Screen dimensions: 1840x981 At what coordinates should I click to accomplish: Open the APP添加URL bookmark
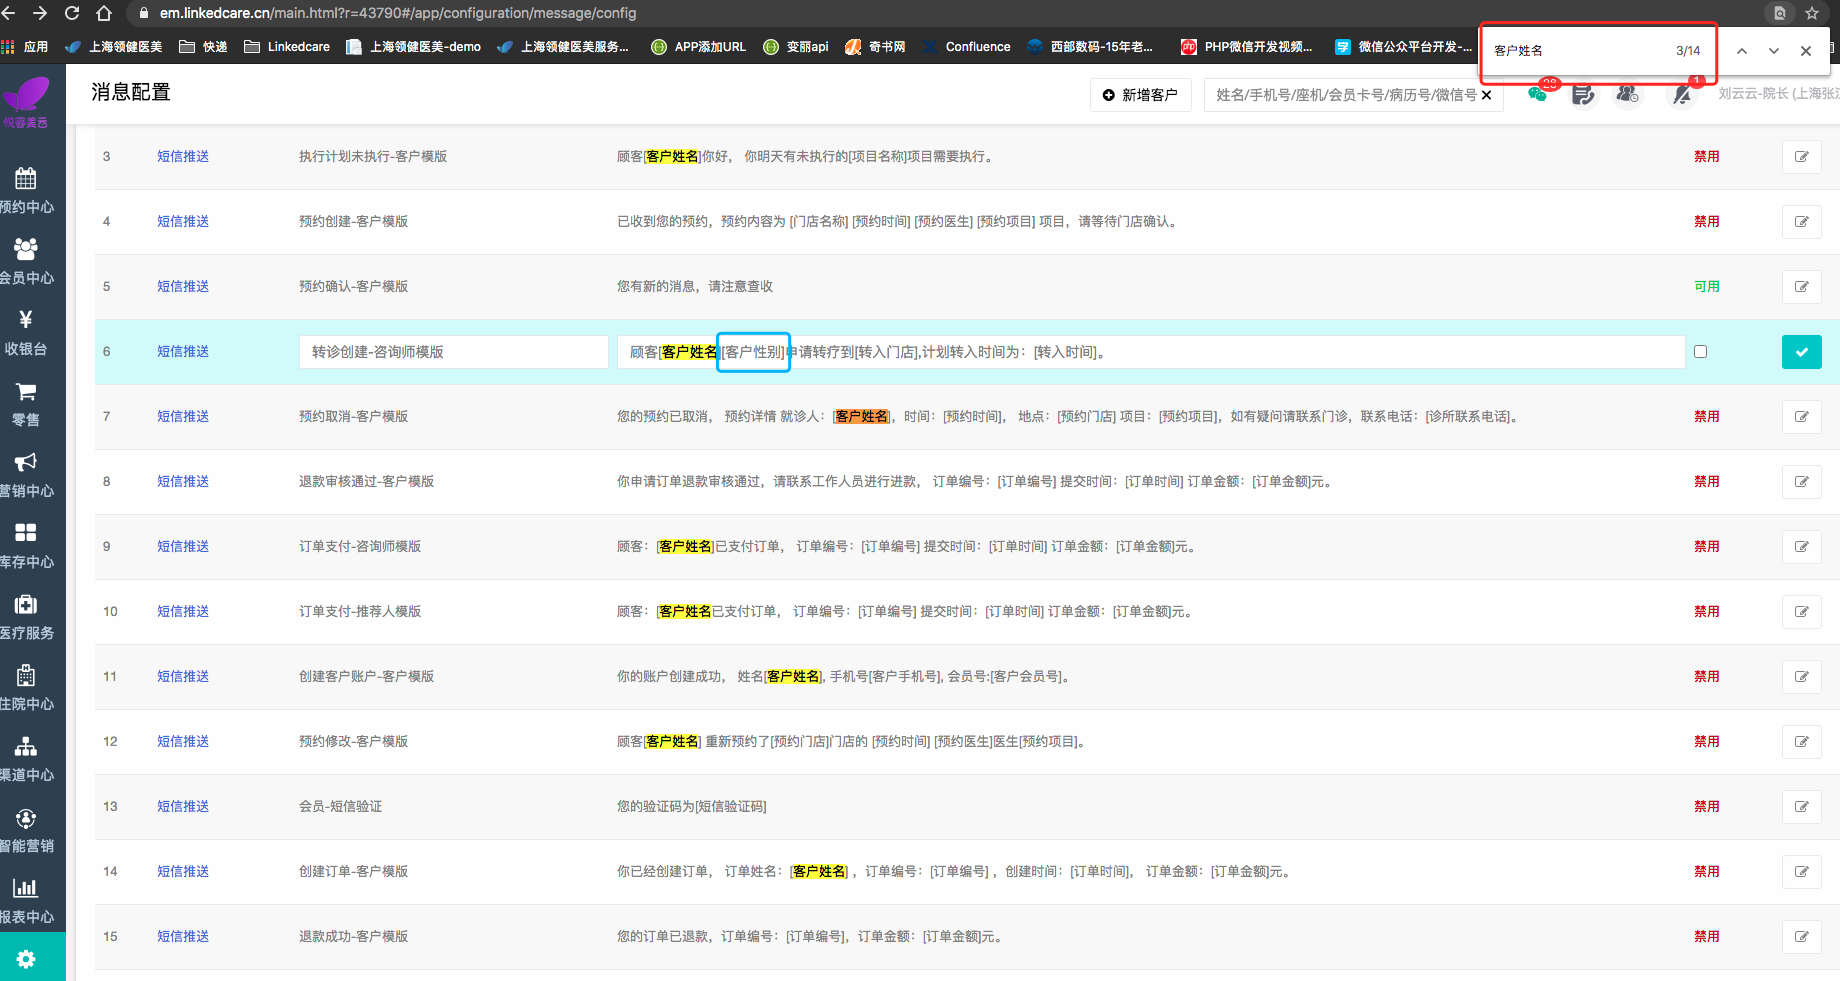pyautogui.click(x=698, y=47)
